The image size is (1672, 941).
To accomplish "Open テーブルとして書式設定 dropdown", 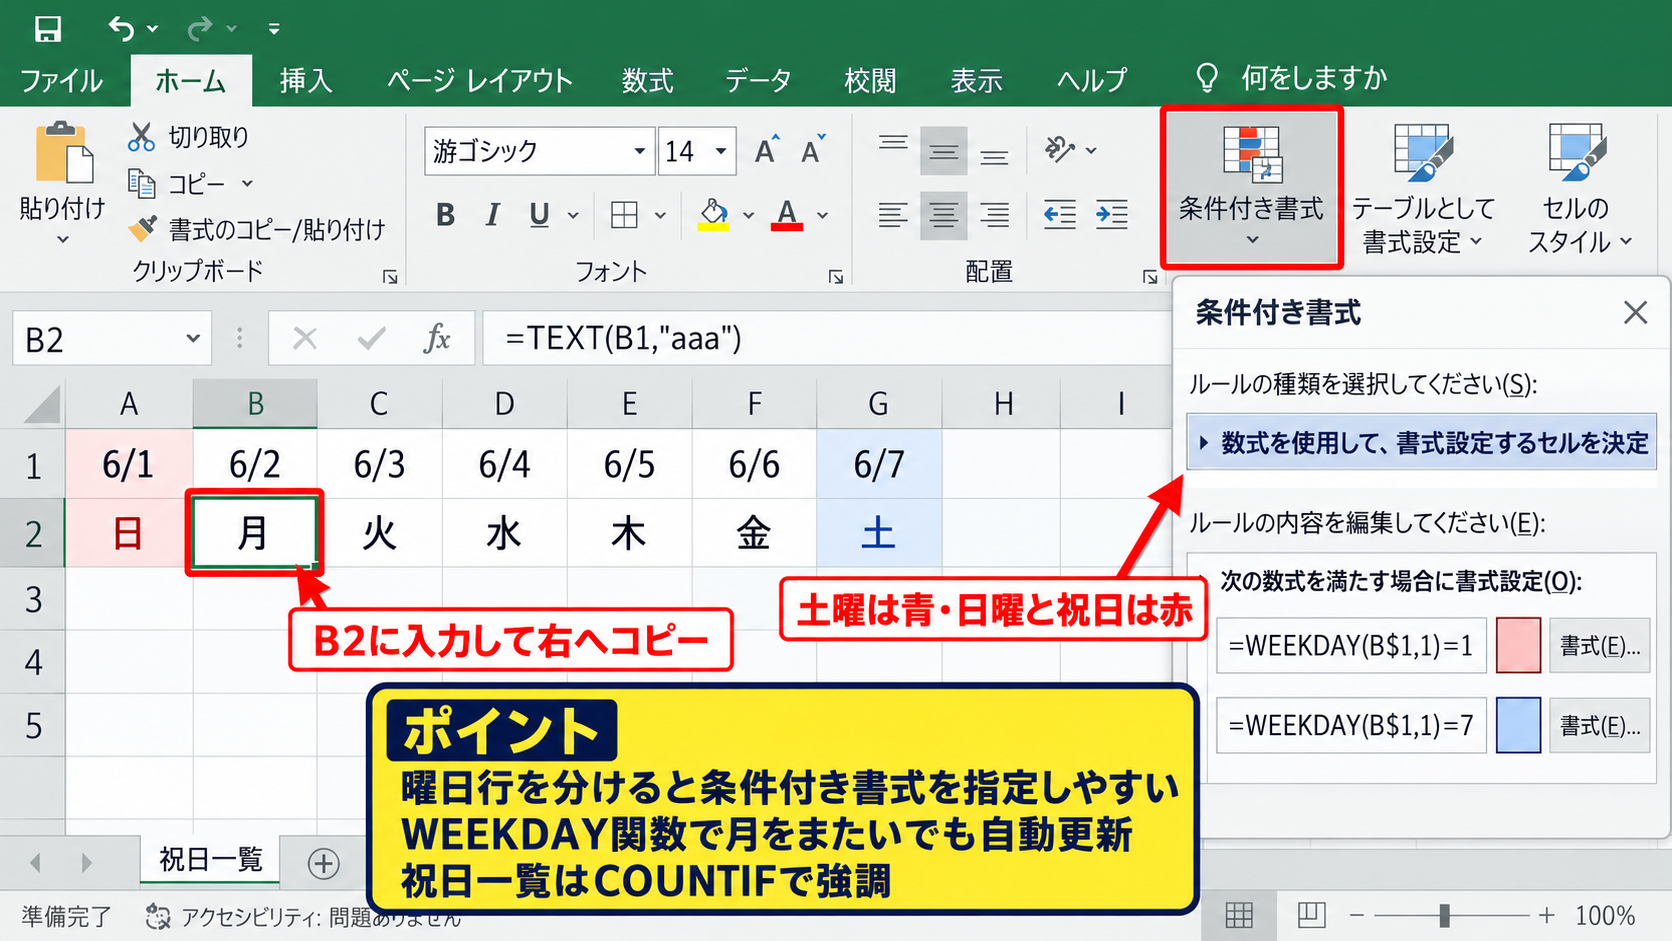I will (1422, 188).
